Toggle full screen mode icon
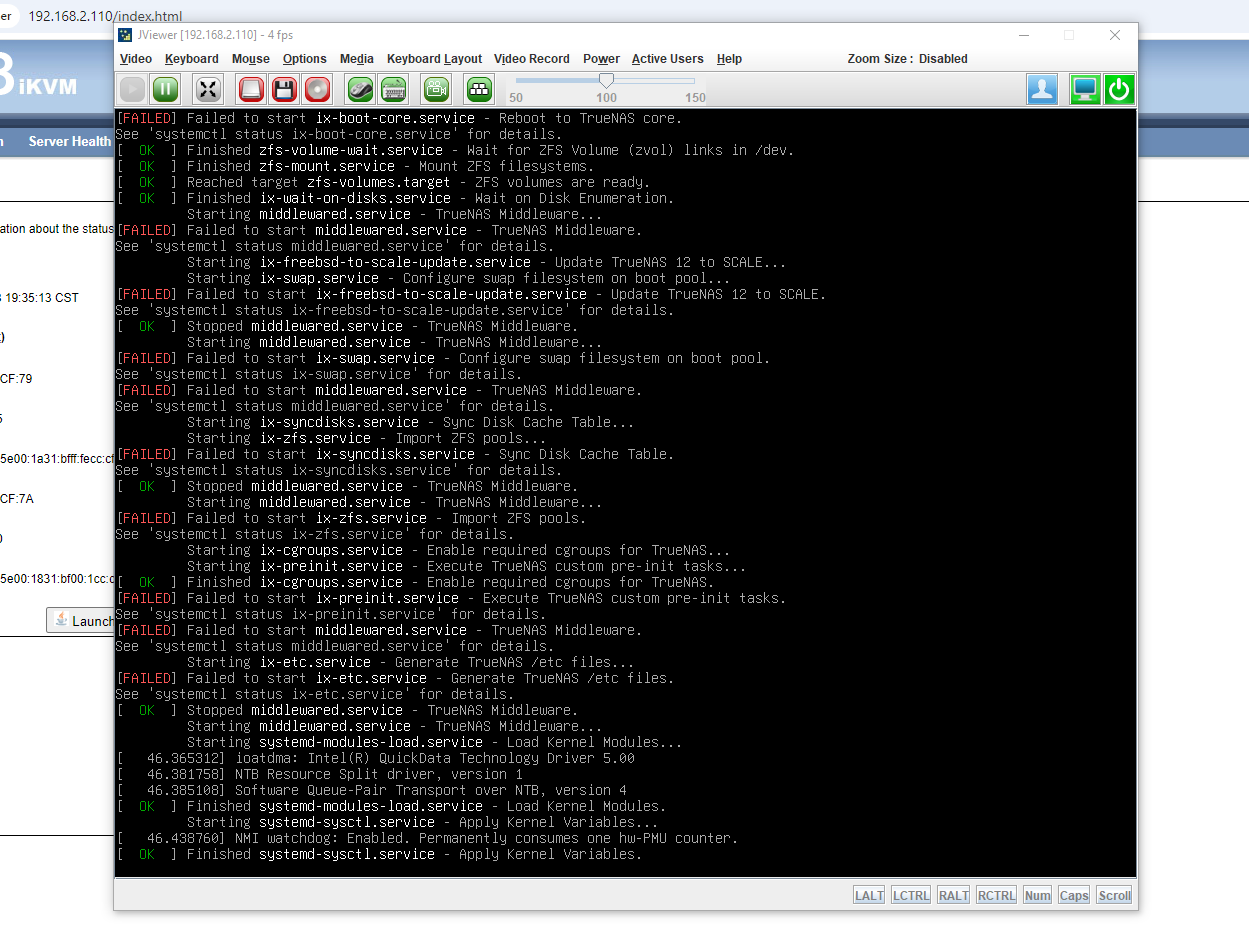Image resolution: width=1249 pixels, height=940 pixels. [208, 89]
